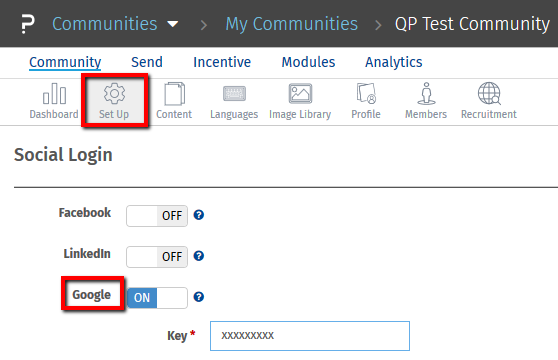
Task: Click the Facebook label
Action: coord(85,213)
